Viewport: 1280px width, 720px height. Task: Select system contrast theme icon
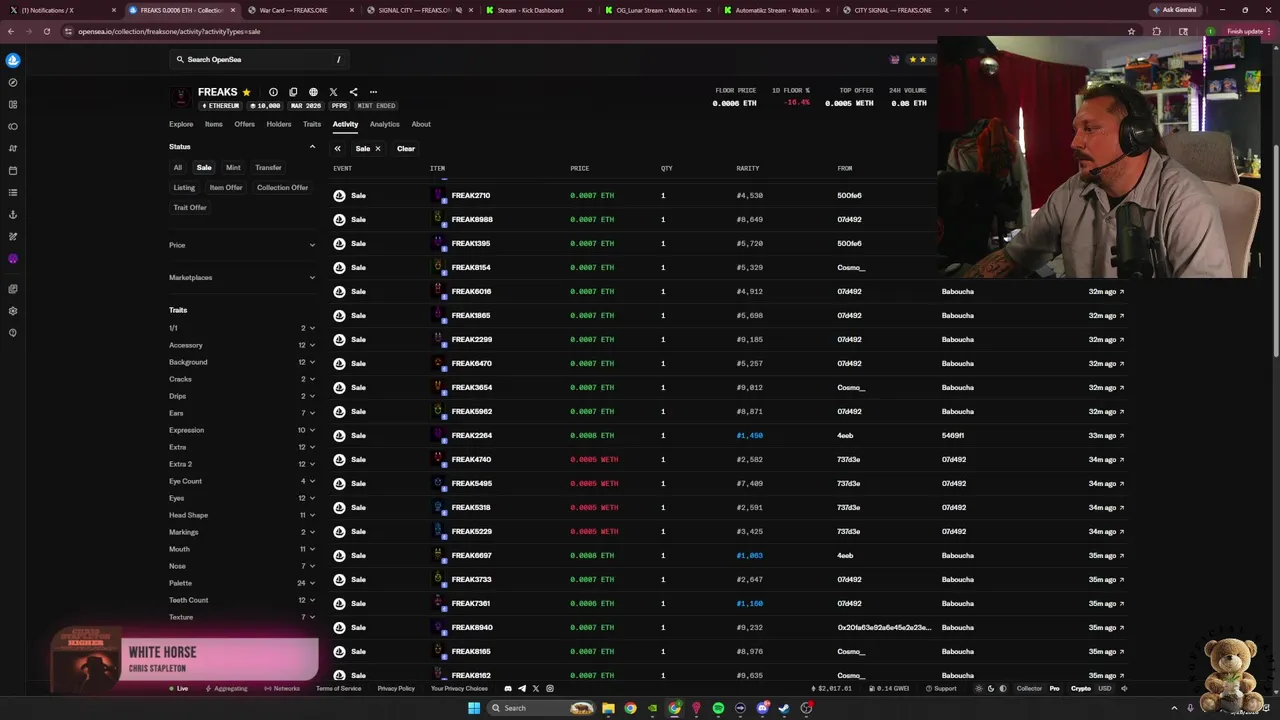(1003, 688)
